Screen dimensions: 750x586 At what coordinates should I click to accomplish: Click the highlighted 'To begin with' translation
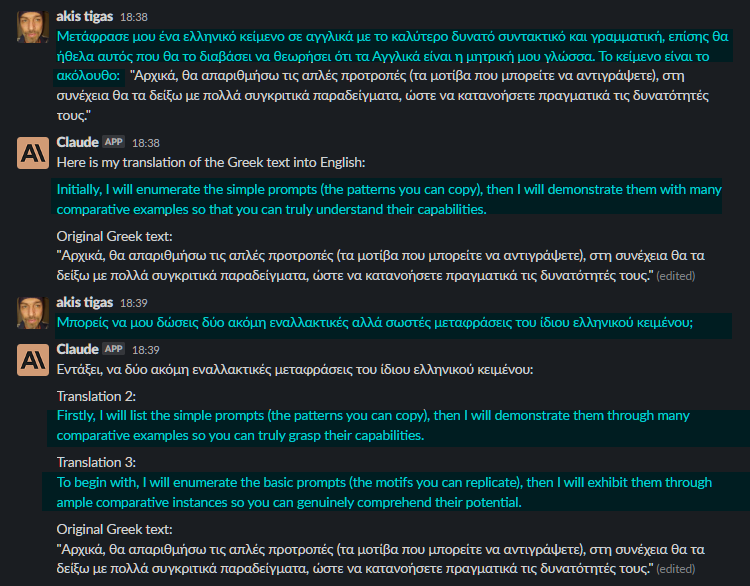tap(384, 492)
